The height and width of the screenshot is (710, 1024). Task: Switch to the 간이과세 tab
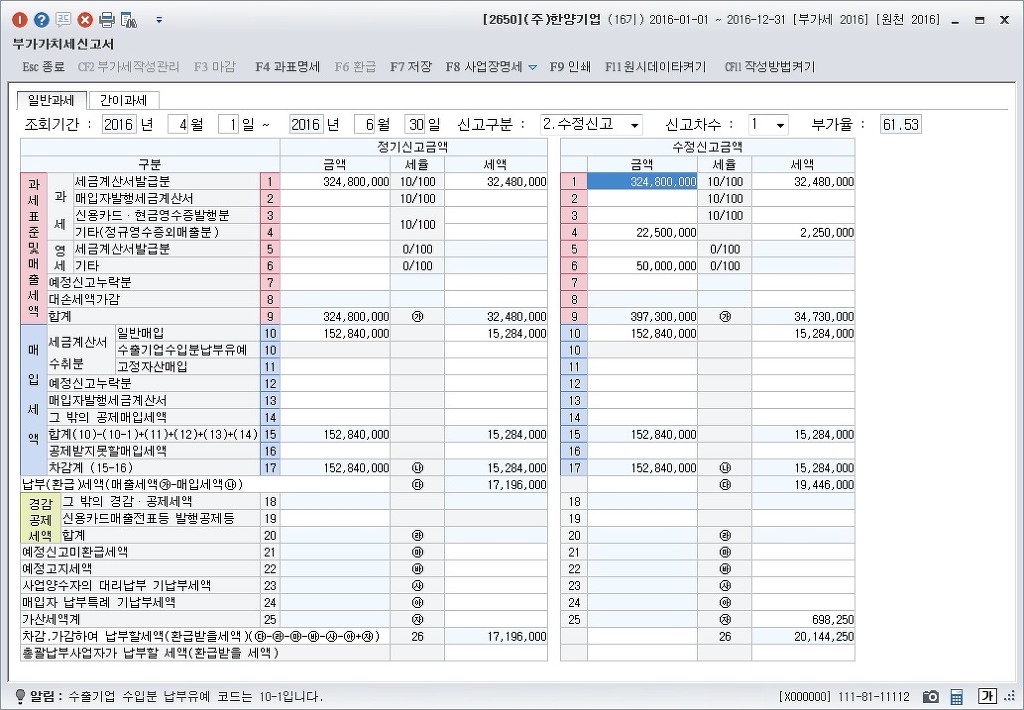(123, 100)
